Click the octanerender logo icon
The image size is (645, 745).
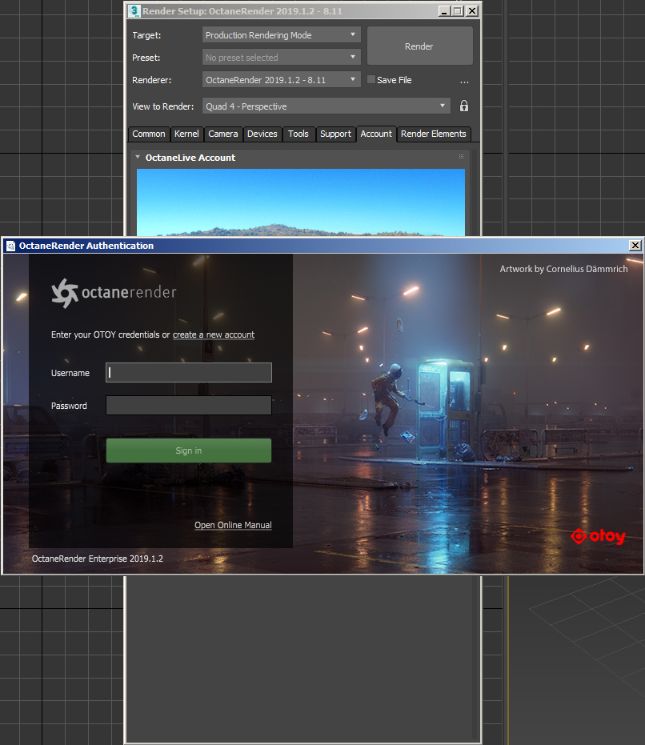click(x=65, y=292)
